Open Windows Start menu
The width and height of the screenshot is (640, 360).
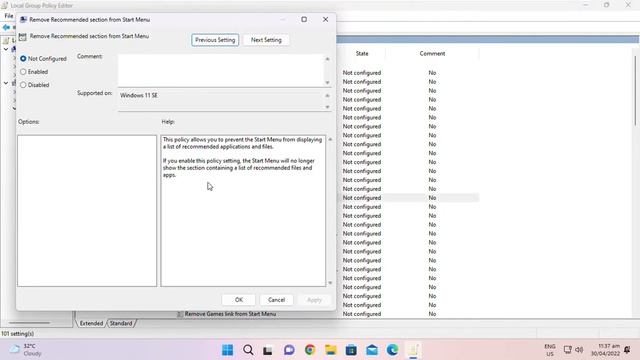pyautogui.click(x=227, y=350)
